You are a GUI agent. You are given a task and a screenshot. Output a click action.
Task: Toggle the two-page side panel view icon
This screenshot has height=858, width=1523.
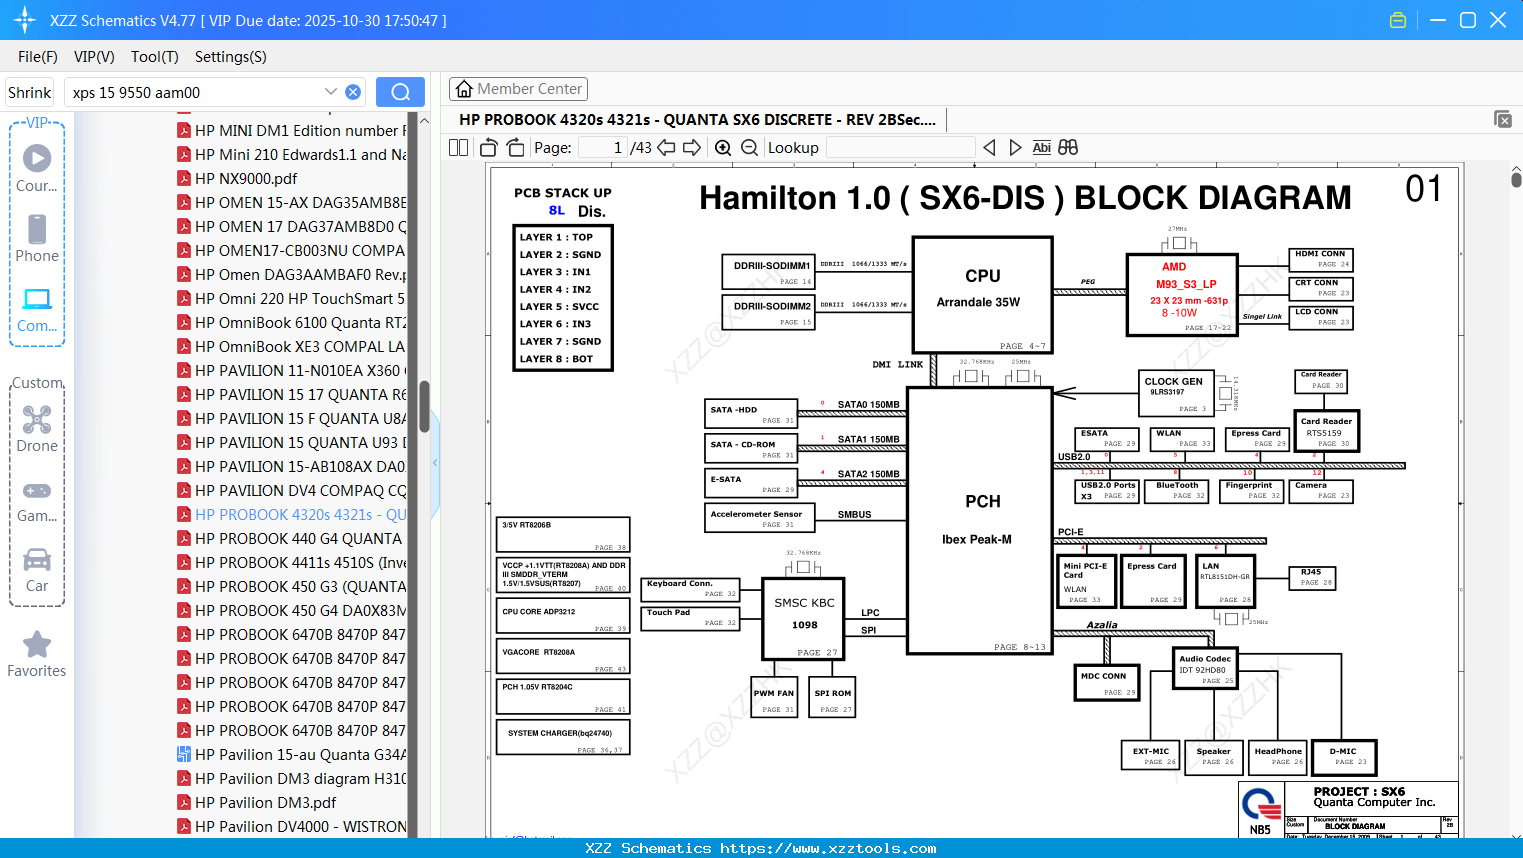458,147
